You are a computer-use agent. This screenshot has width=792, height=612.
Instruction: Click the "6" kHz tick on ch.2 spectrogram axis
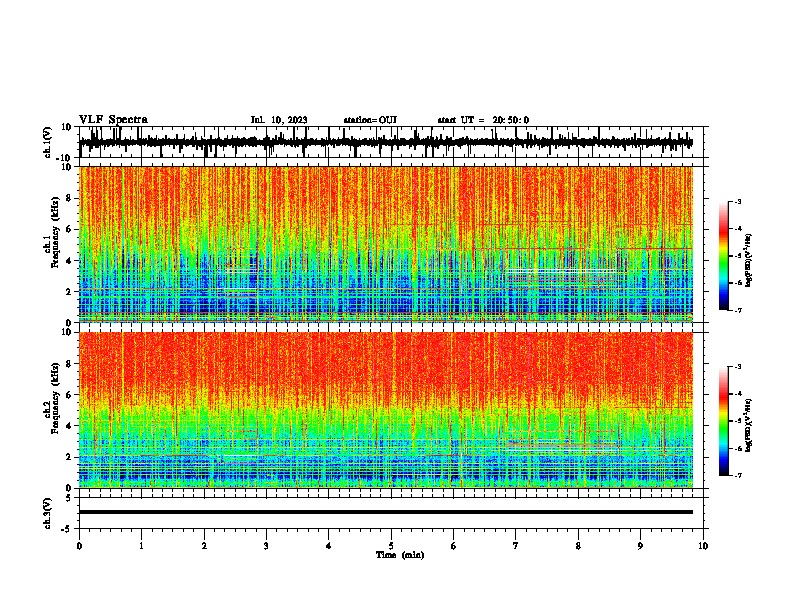pos(70,394)
